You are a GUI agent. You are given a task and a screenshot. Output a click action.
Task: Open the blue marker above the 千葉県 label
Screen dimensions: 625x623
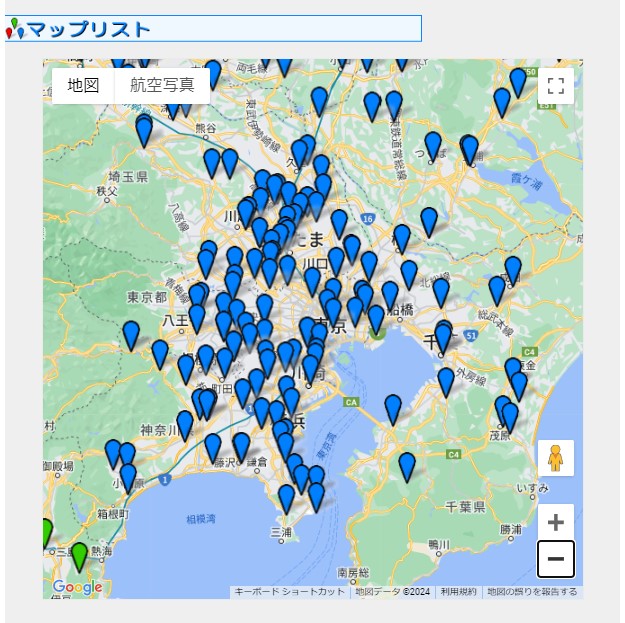pyautogui.click(x=407, y=466)
